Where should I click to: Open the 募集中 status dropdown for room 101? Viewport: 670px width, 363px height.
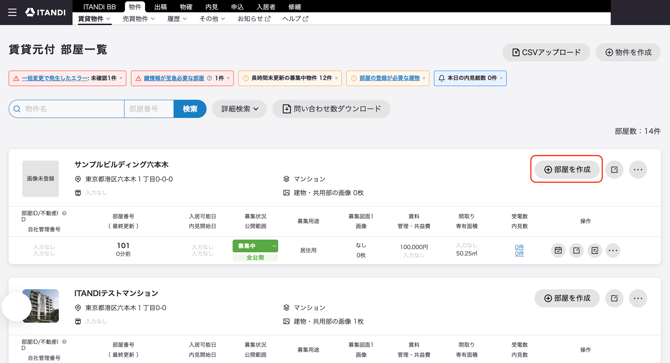pyautogui.click(x=255, y=246)
